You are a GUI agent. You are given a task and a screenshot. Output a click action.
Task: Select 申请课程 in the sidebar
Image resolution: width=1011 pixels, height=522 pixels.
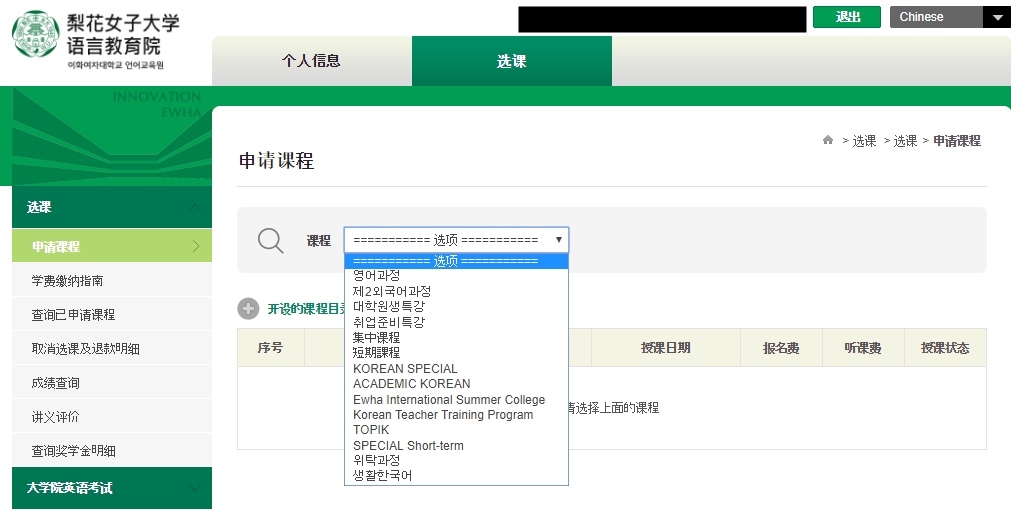tap(112, 246)
